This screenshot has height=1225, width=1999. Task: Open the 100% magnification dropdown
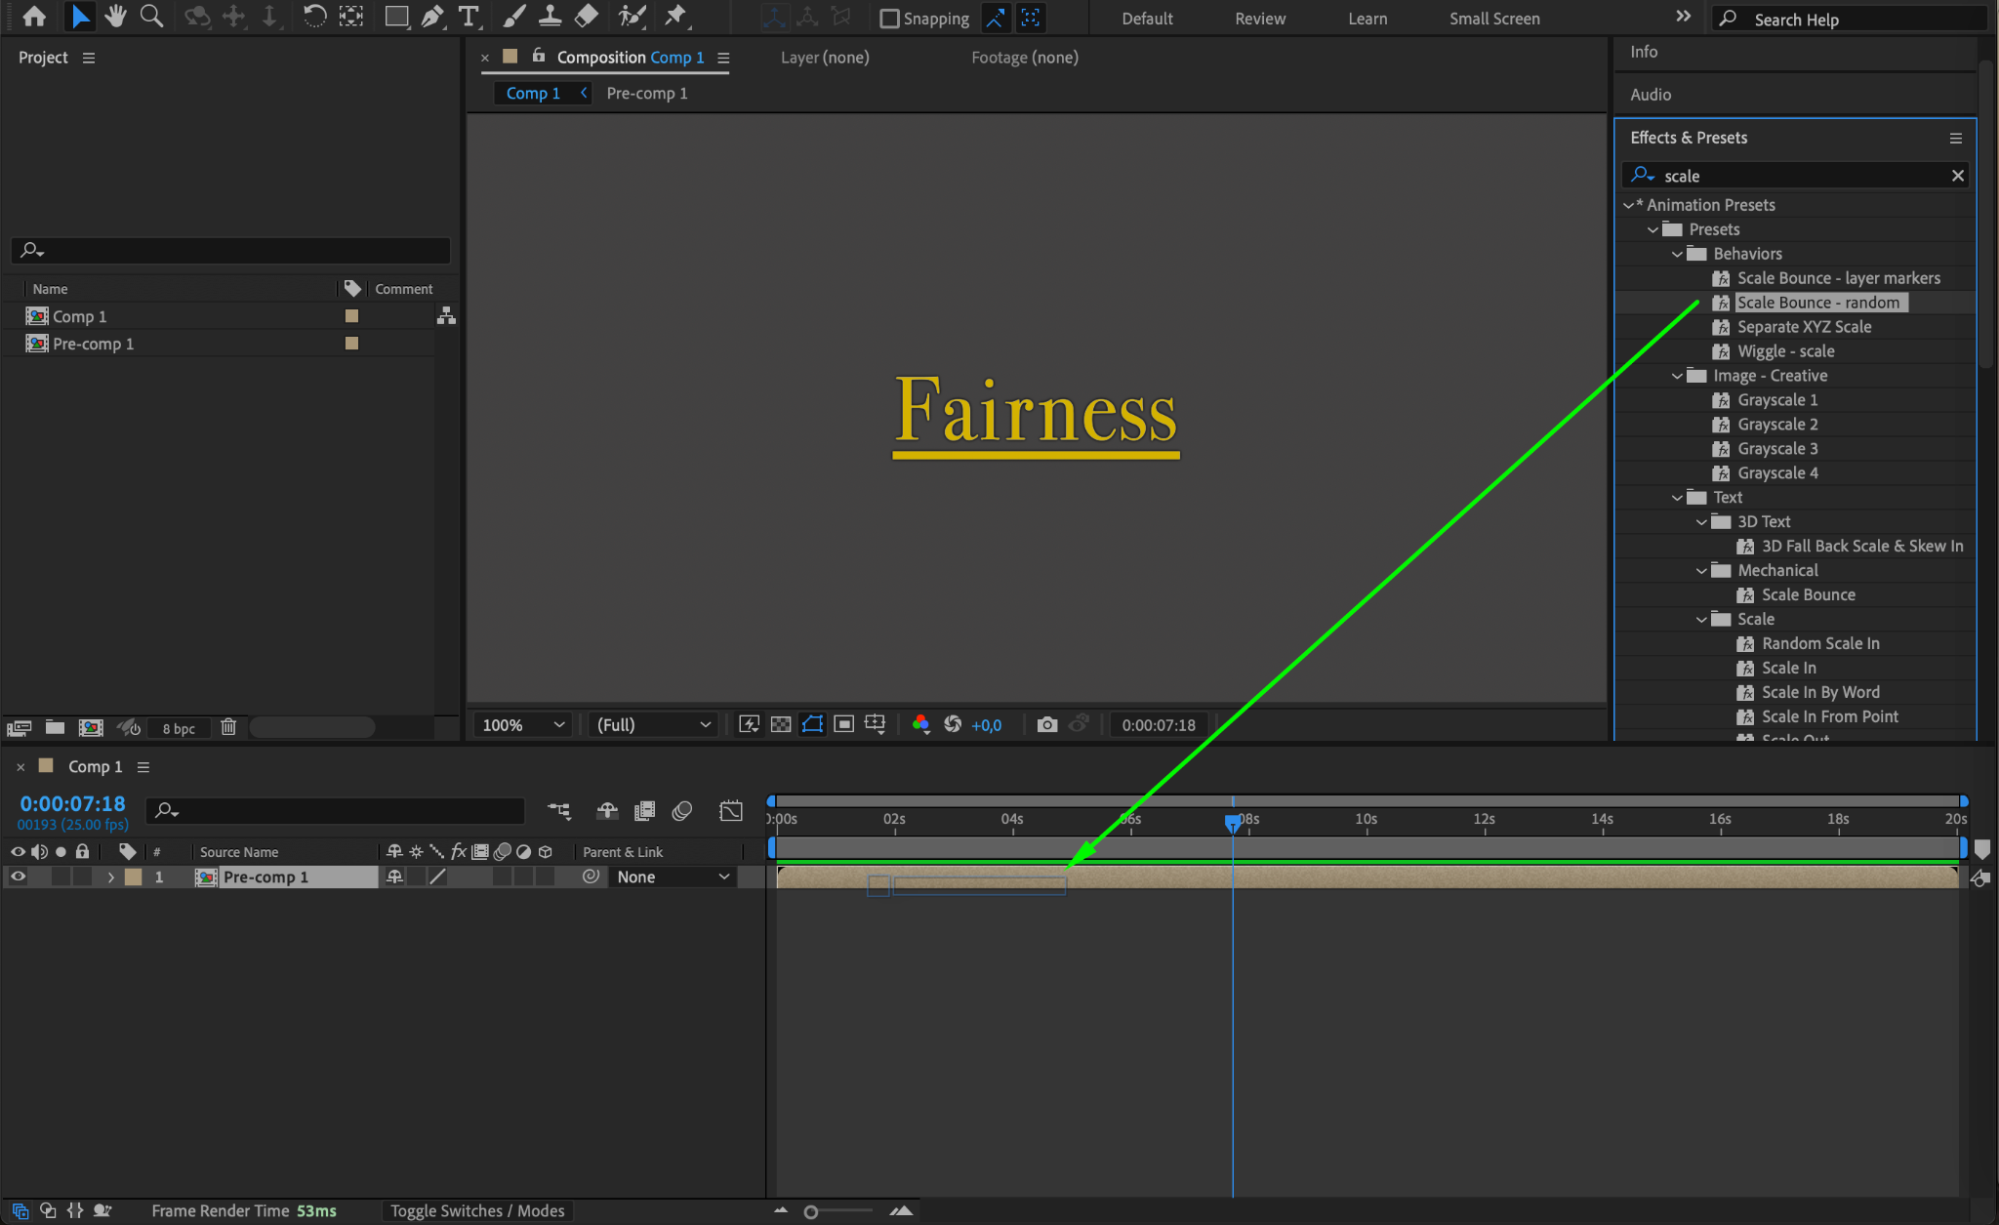pos(522,724)
